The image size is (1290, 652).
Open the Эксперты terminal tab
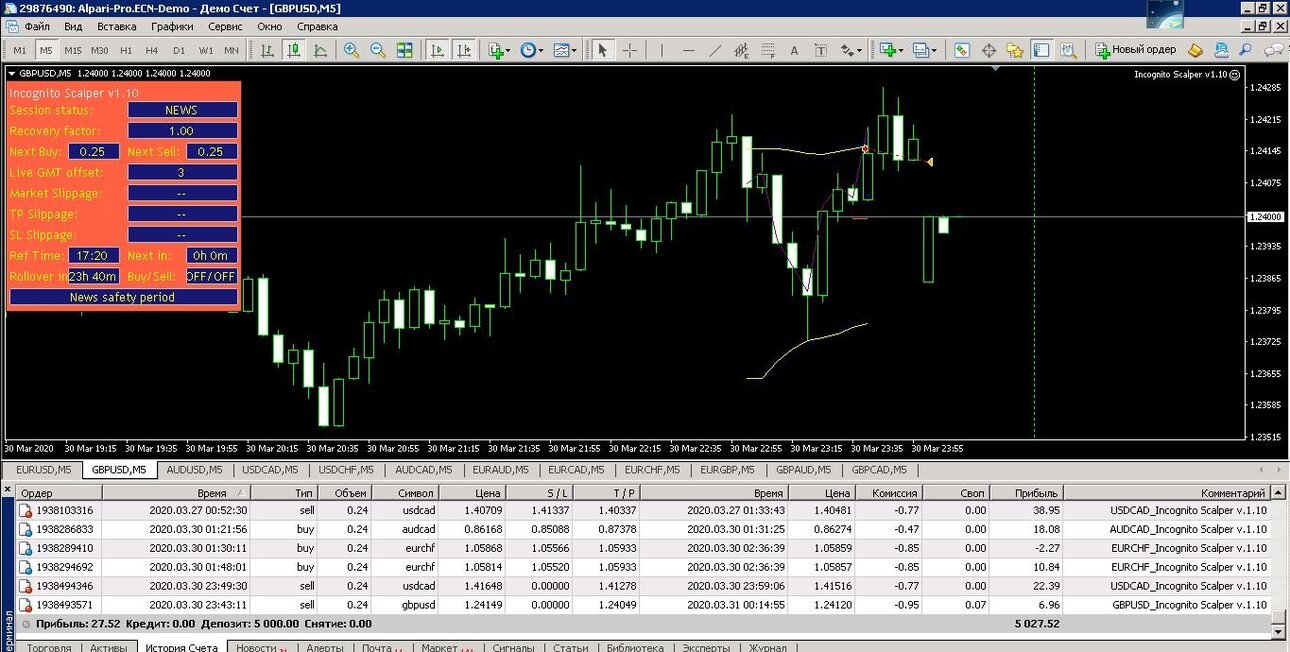coord(706,648)
